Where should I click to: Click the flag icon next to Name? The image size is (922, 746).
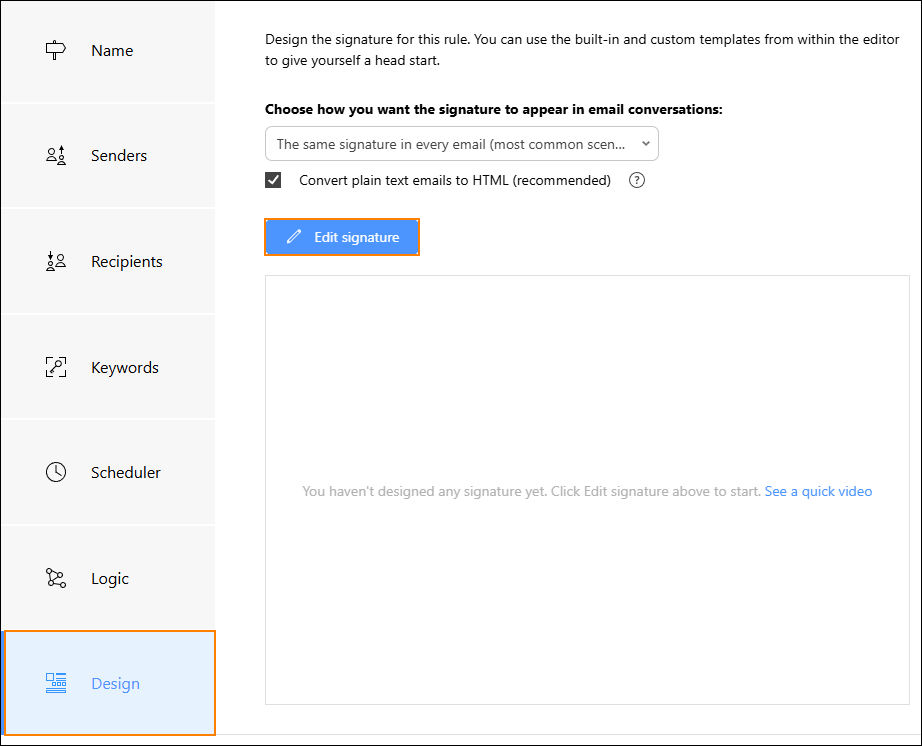tap(57, 50)
